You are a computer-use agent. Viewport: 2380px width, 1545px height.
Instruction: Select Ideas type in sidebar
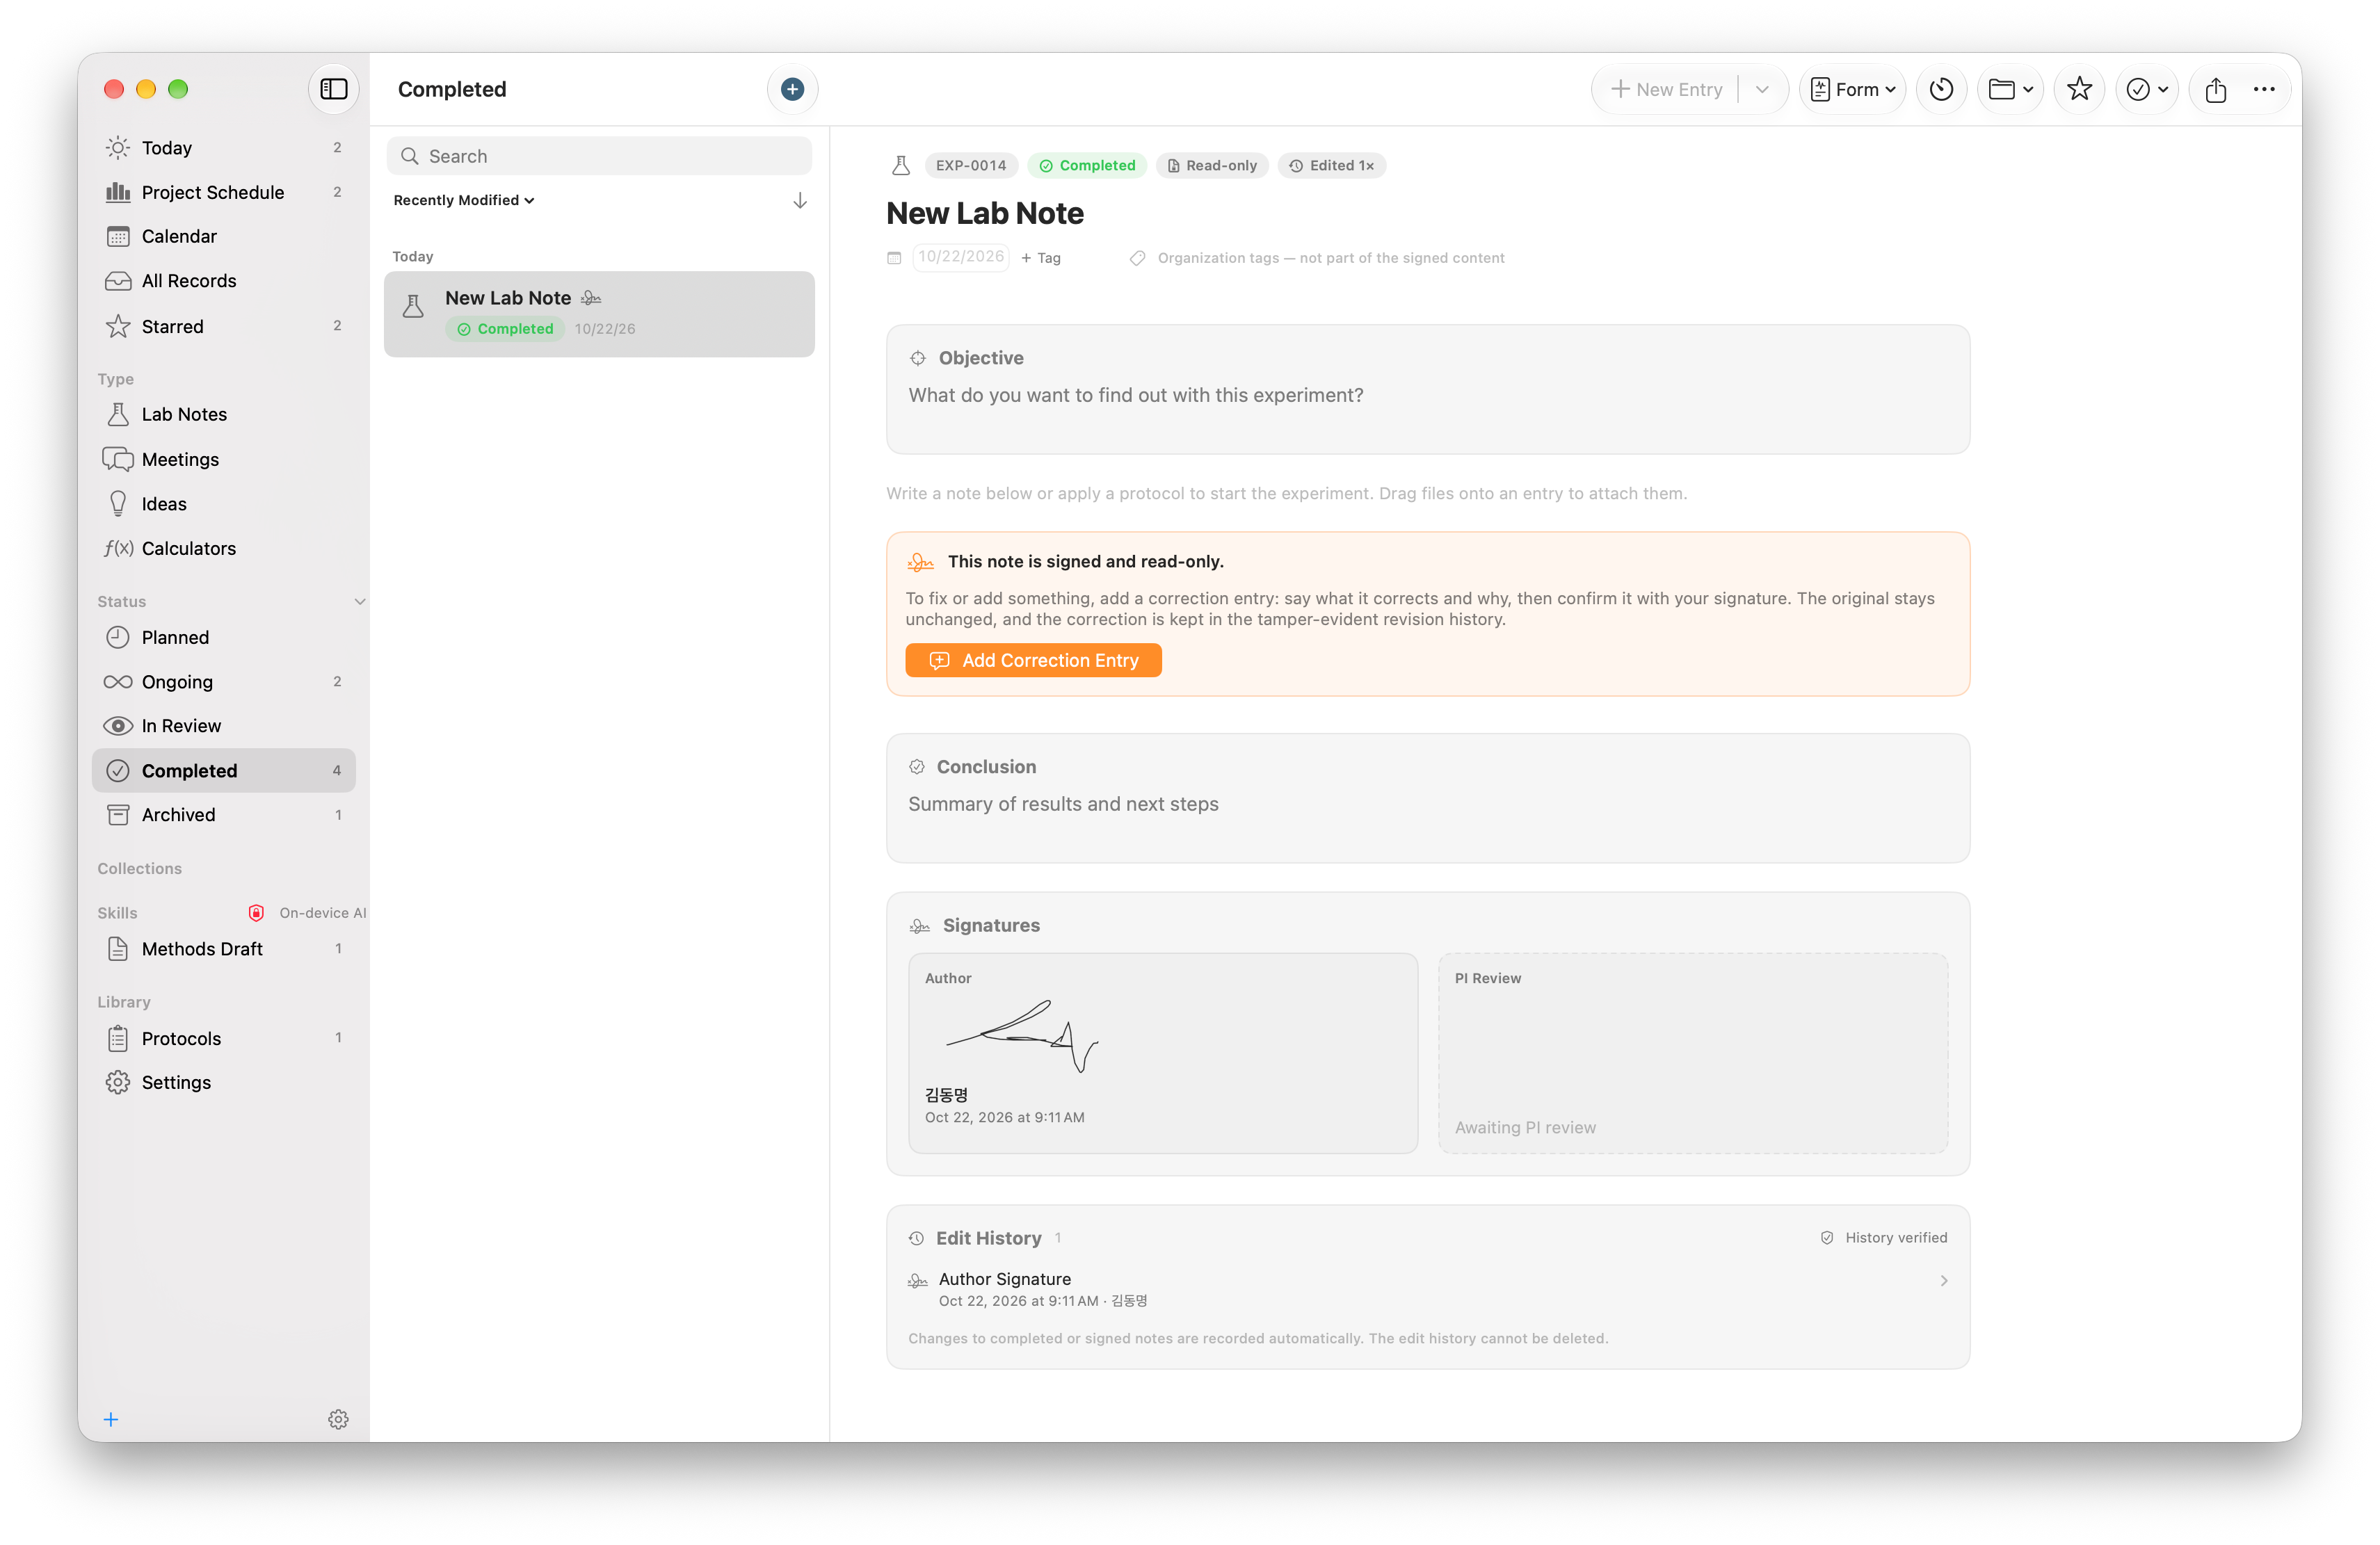(x=224, y=504)
